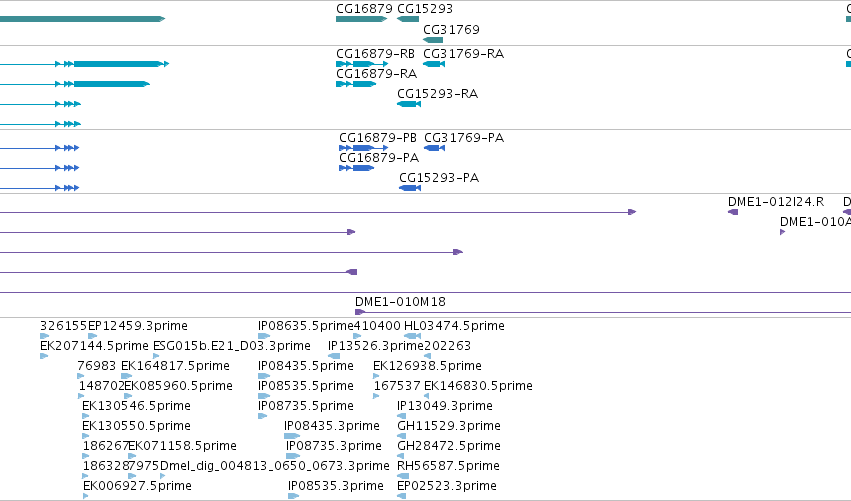Select EST EK126938.5prime

point(427,366)
